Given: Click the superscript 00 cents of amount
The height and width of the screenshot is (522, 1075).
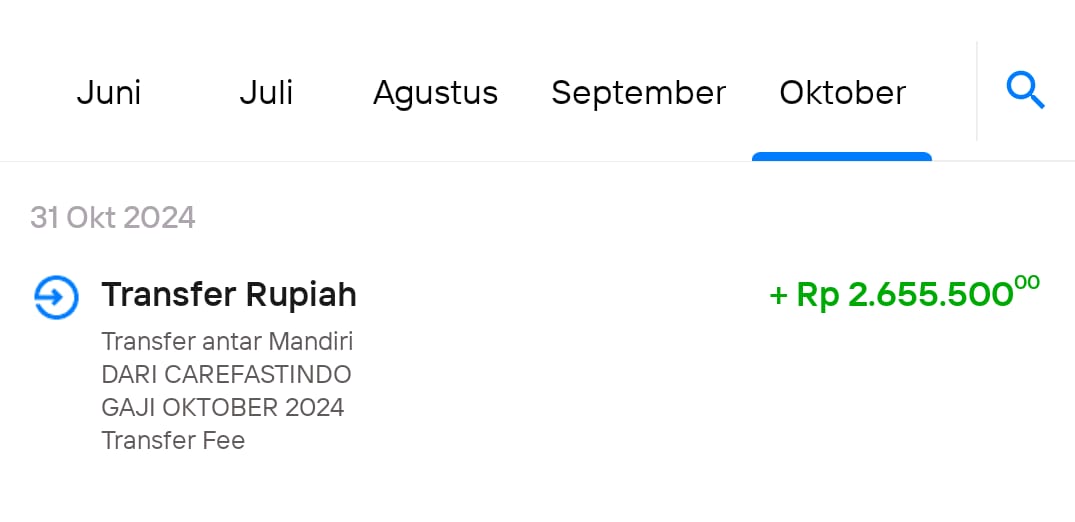Looking at the screenshot, I should pyautogui.click(x=1027, y=282).
